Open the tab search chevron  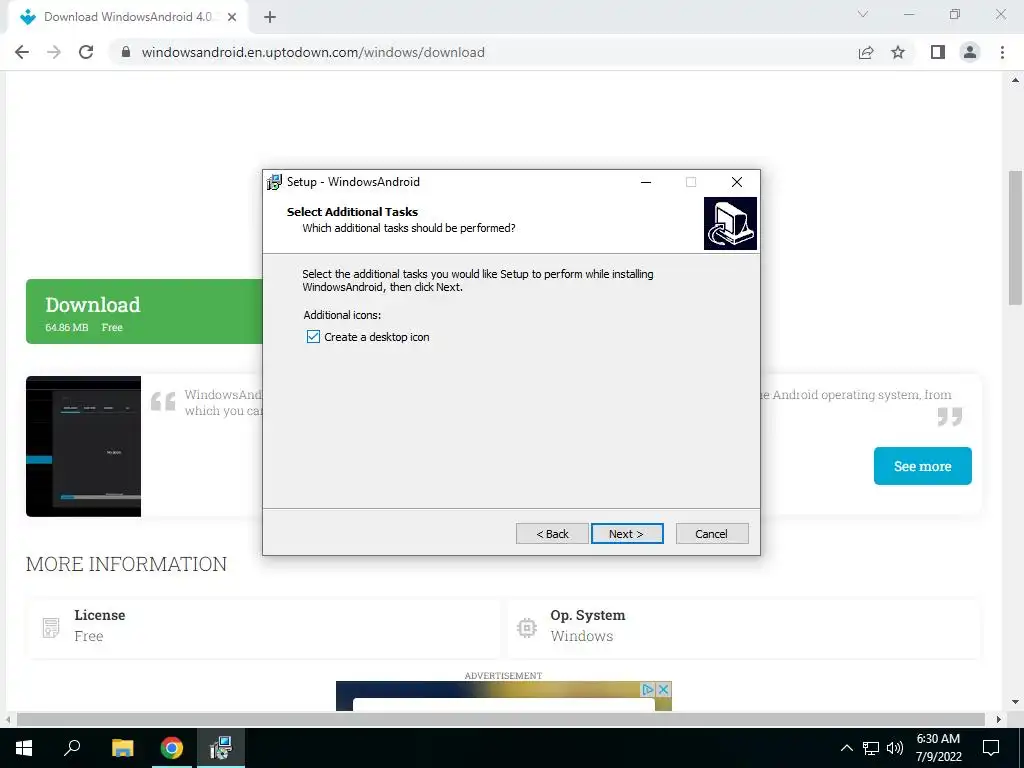pos(863,14)
